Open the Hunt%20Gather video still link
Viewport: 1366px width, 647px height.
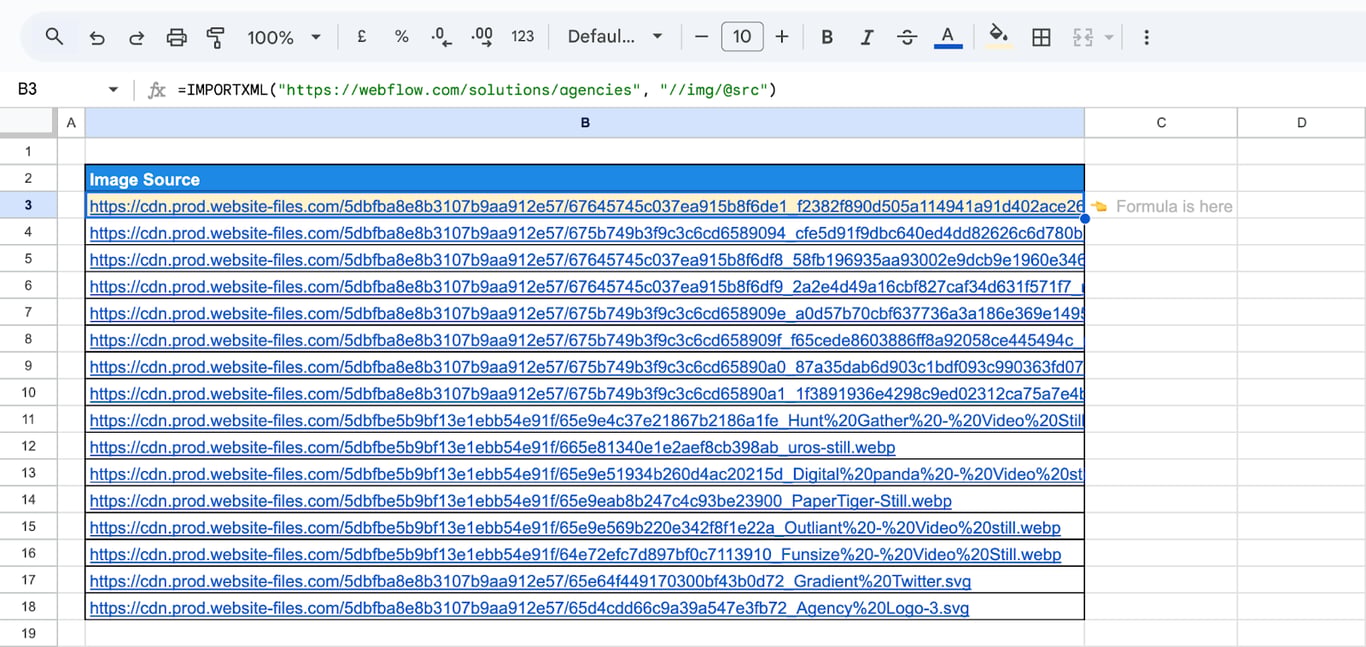[586, 421]
